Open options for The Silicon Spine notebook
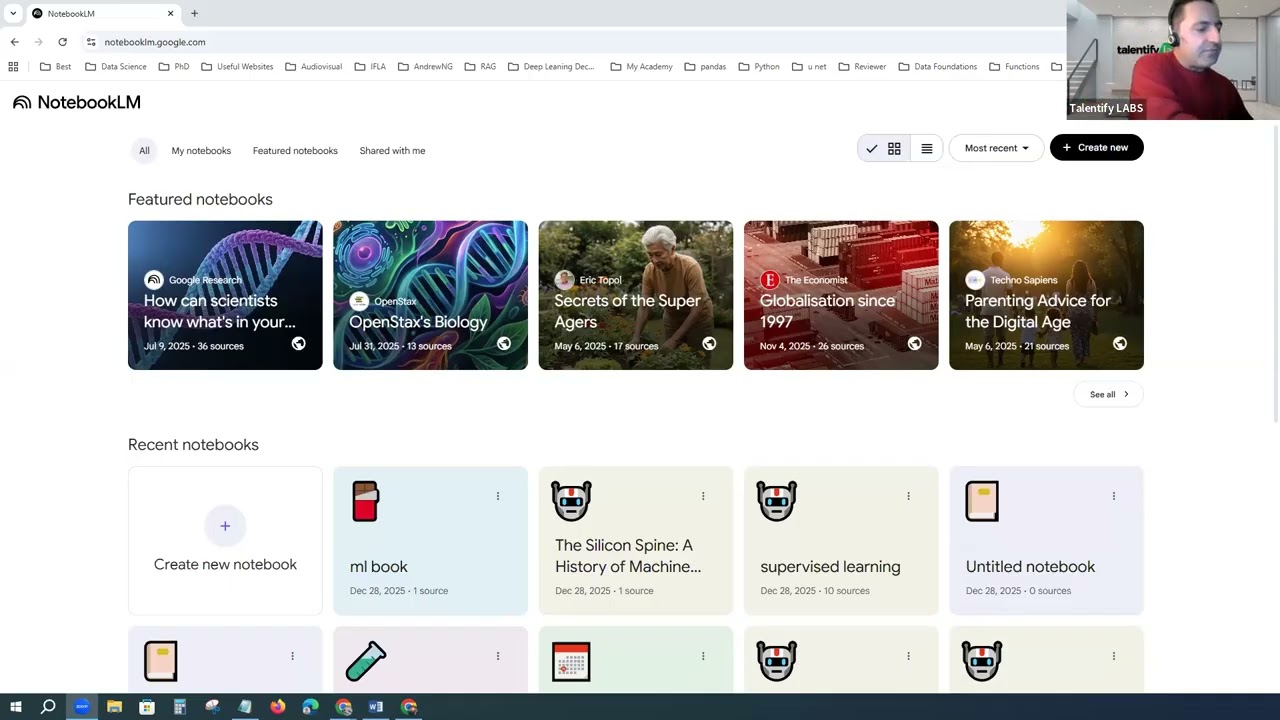 (x=703, y=496)
